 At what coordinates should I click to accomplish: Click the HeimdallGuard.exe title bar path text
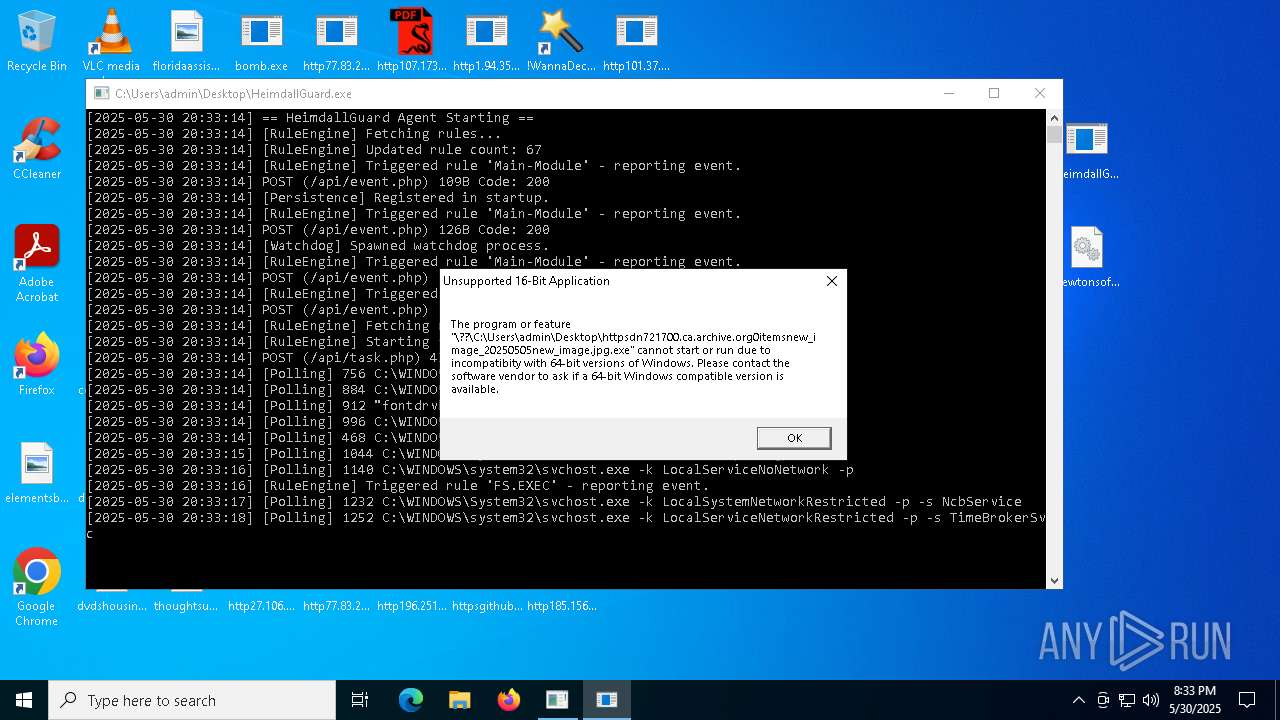point(233,94)
